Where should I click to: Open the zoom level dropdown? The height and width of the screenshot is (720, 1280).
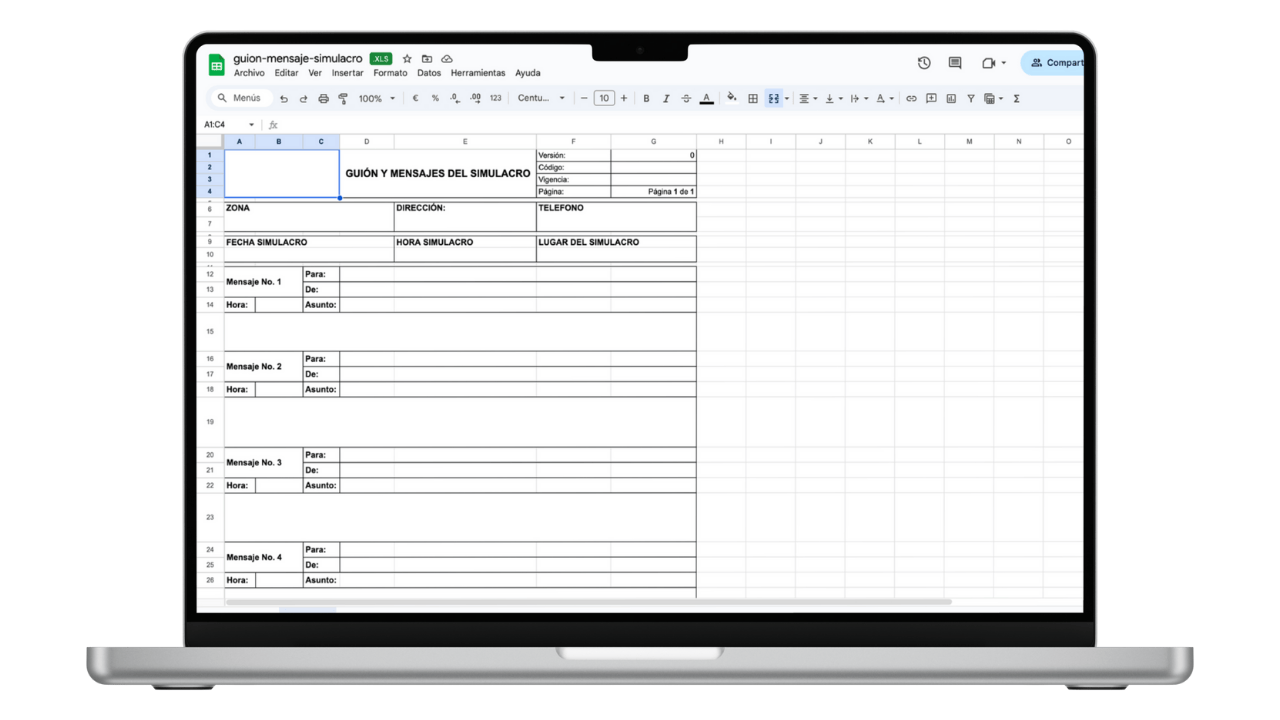coord(375,98)
